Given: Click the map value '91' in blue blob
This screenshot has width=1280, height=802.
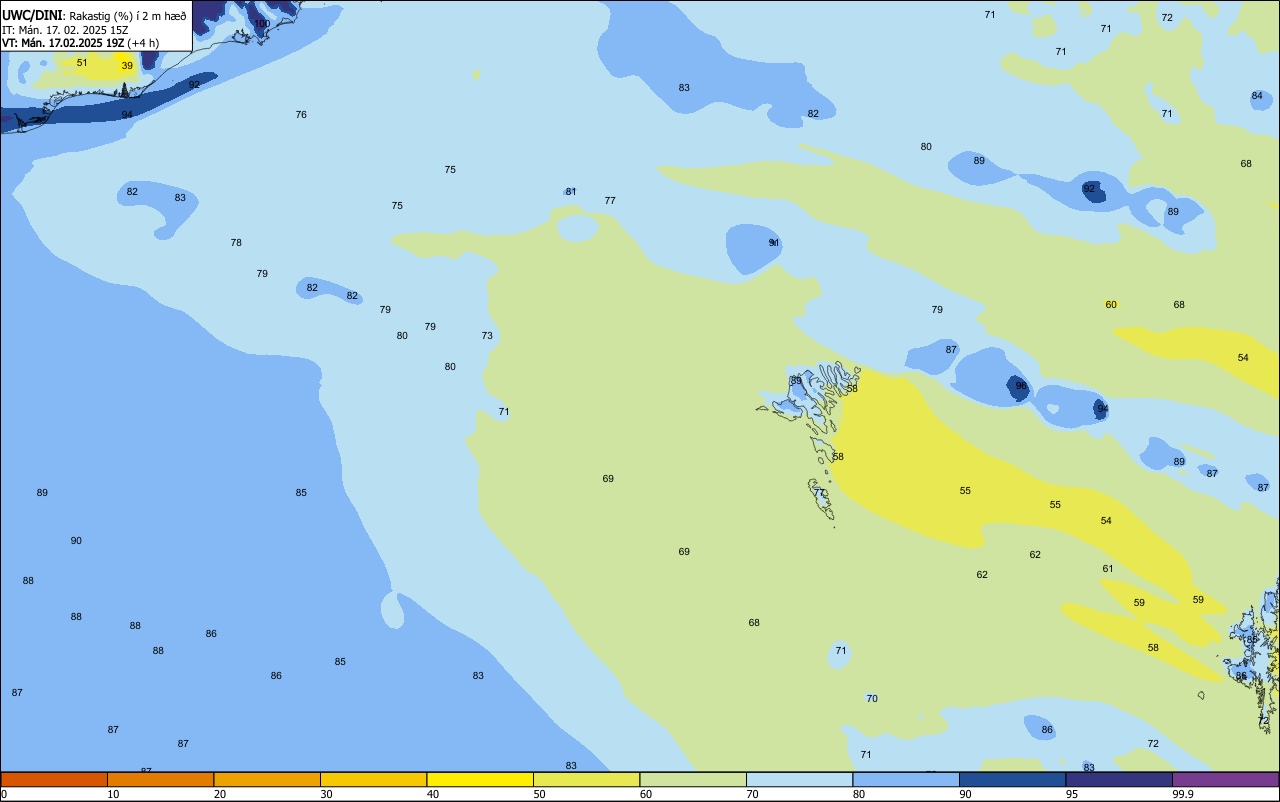Looking at the screenshot, I should pyautogui.click(x=774, y=243).
